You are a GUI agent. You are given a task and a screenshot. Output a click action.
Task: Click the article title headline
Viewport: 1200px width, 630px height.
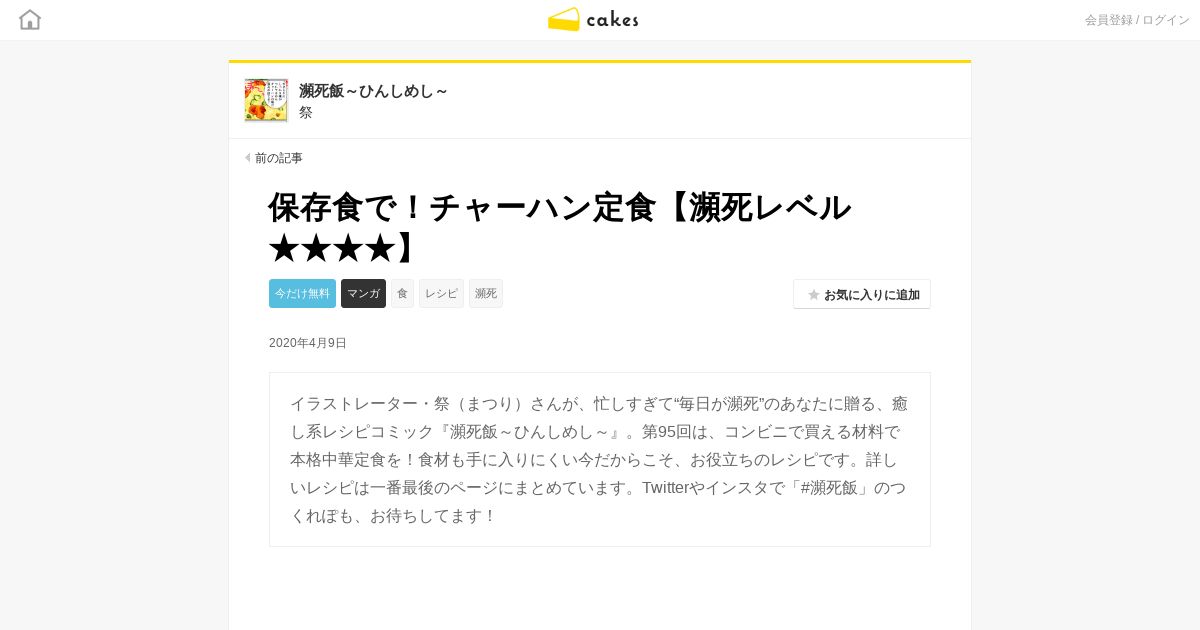(x=560, y=227)
